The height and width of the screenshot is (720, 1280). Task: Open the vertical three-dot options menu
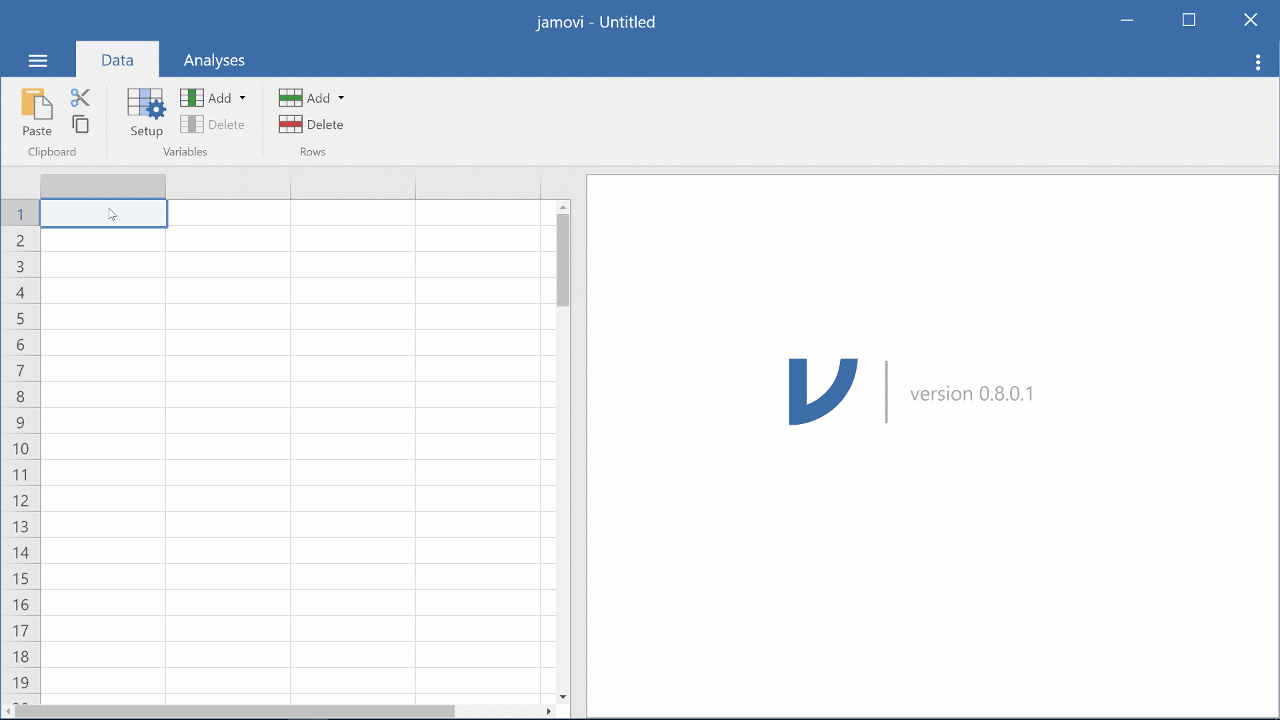1258,62
